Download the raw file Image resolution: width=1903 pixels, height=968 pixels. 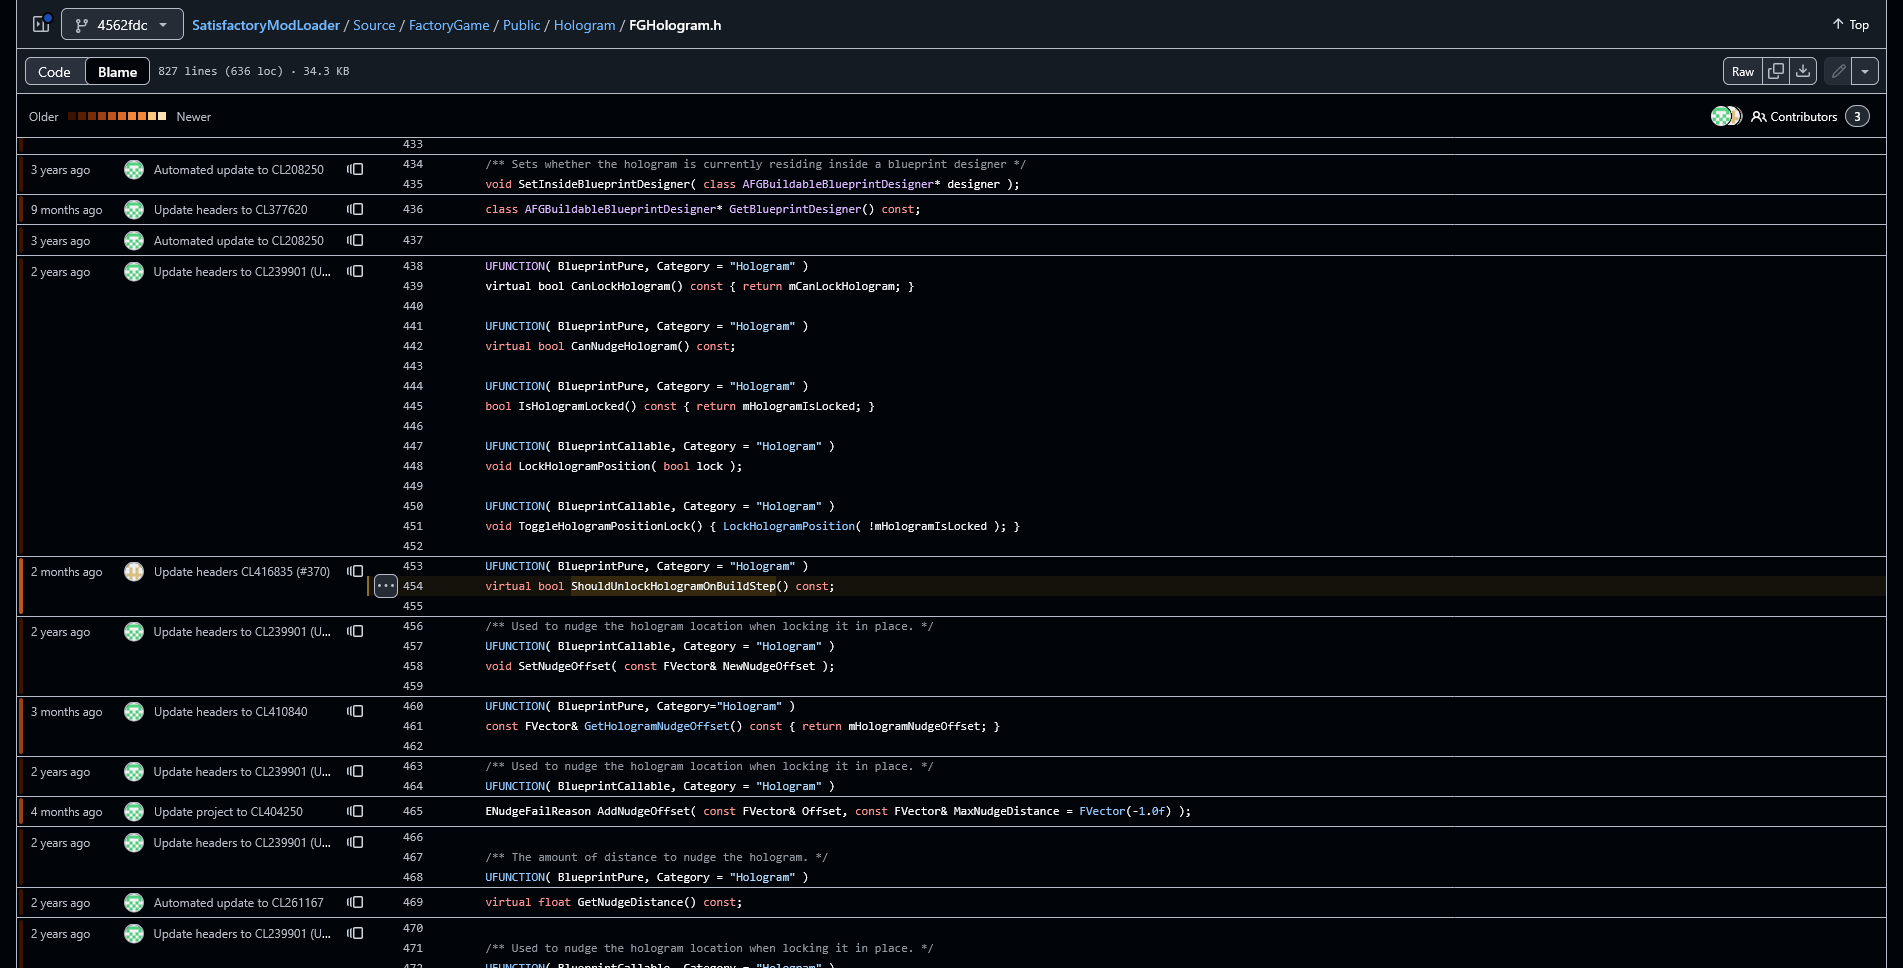(x=1803, y=71)
